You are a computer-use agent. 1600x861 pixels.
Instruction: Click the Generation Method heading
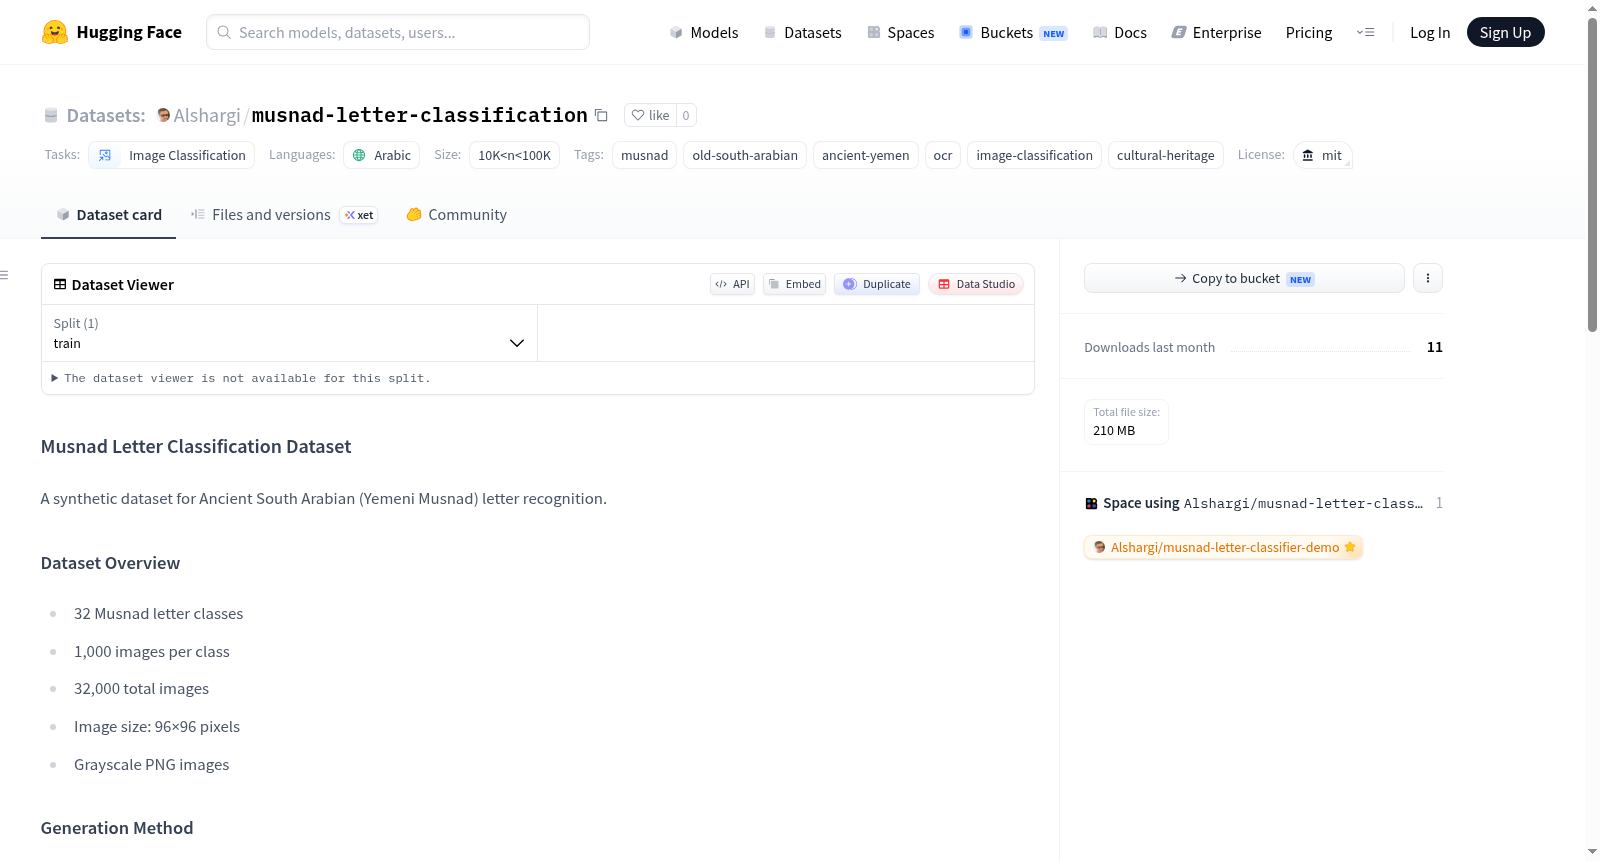click(x=117, y=828)
